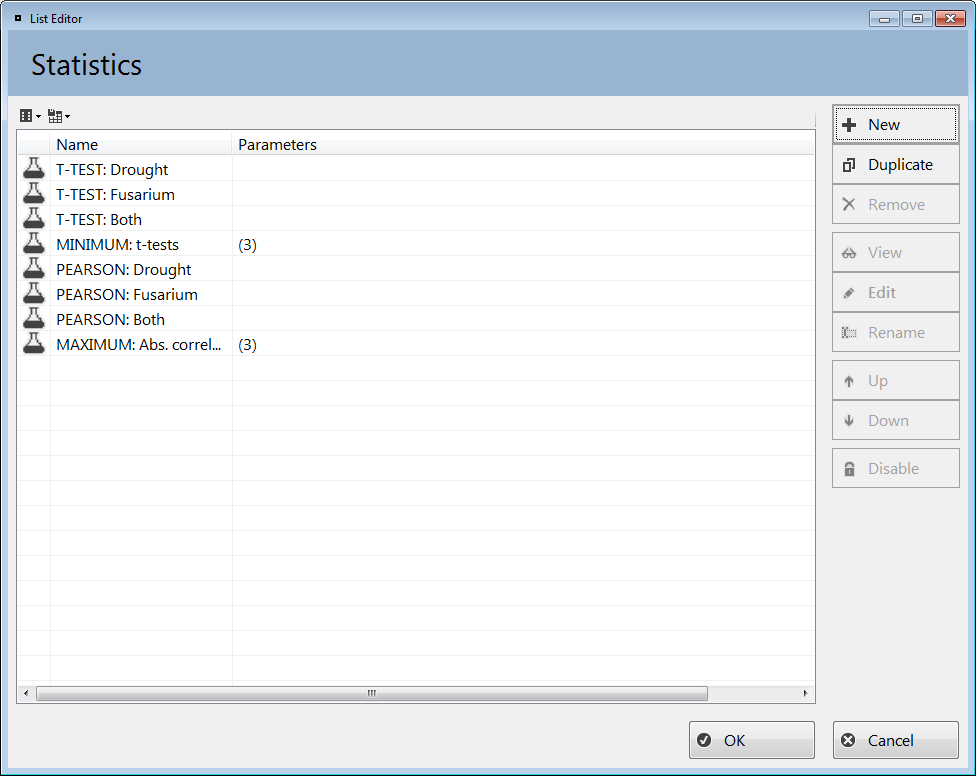Image resolution: width=976 pixels, height=776 pixels.
Task: Cancel the List Editor dialog
Action: pyautogui.click(x=895, y=740)
